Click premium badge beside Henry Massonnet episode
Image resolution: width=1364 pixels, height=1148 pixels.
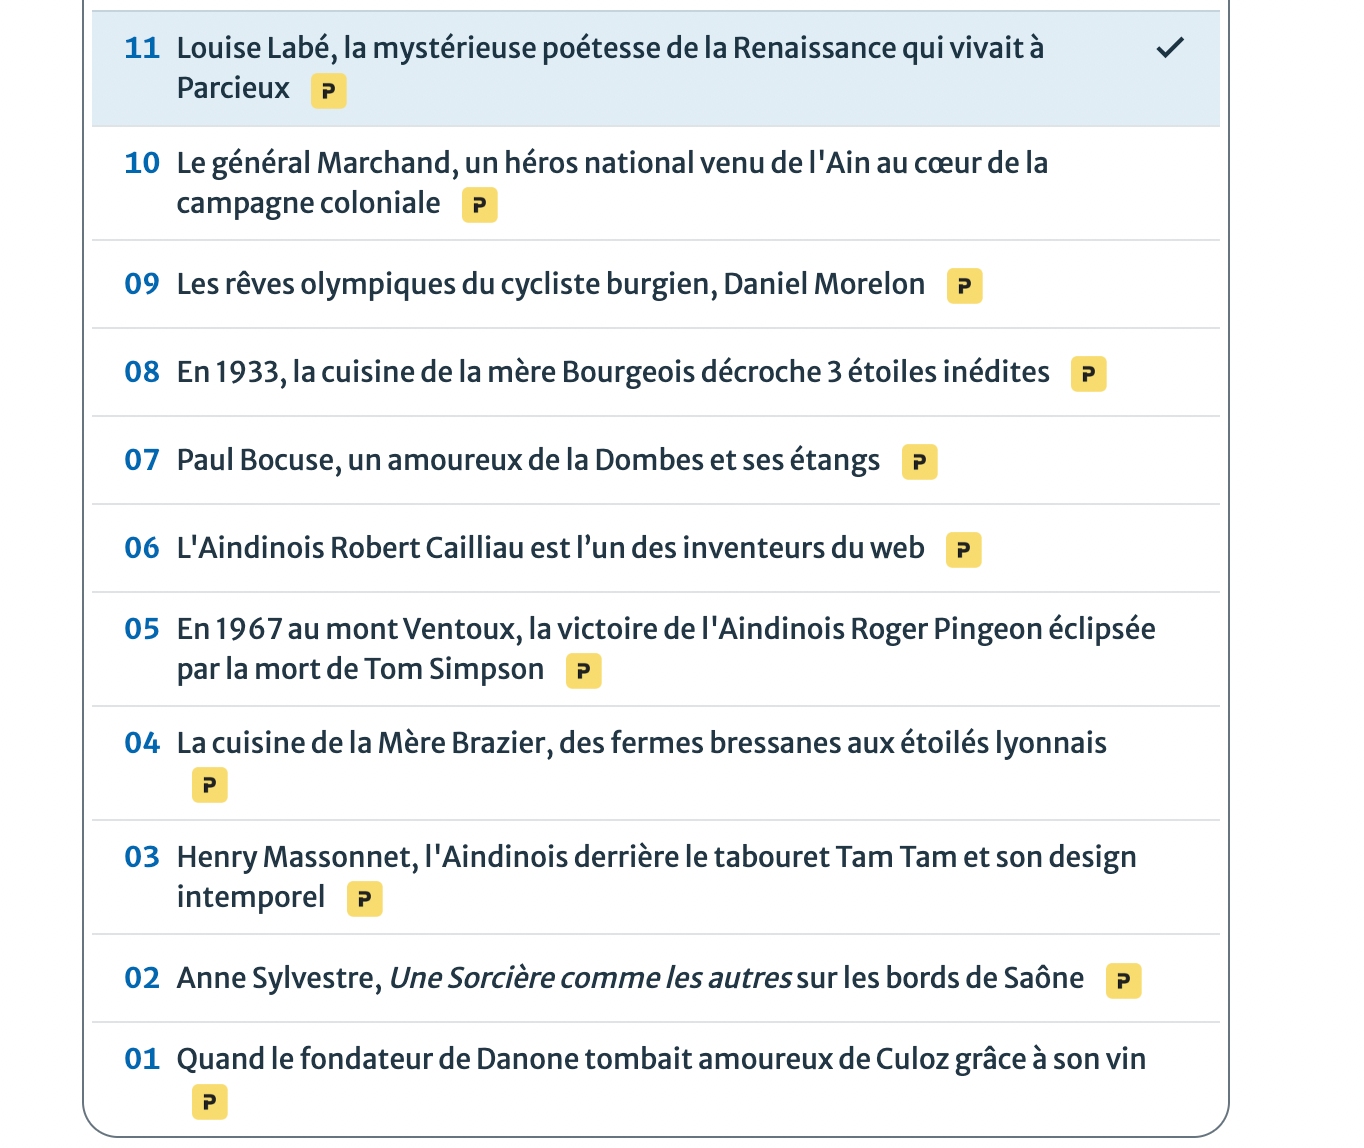(x=364, y=899)
